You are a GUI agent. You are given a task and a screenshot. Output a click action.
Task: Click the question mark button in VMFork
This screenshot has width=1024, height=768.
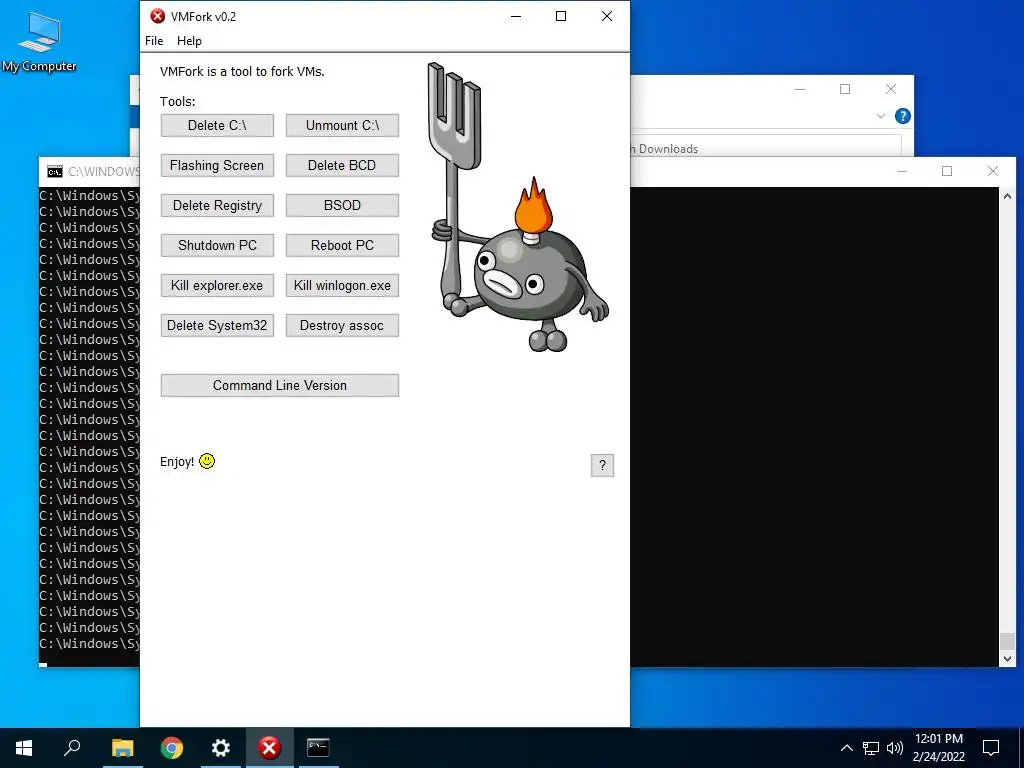[x=602, y=466]
